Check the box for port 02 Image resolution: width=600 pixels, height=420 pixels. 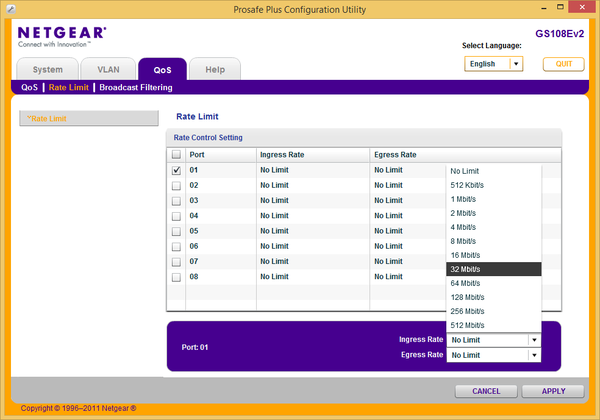point(177,186)
